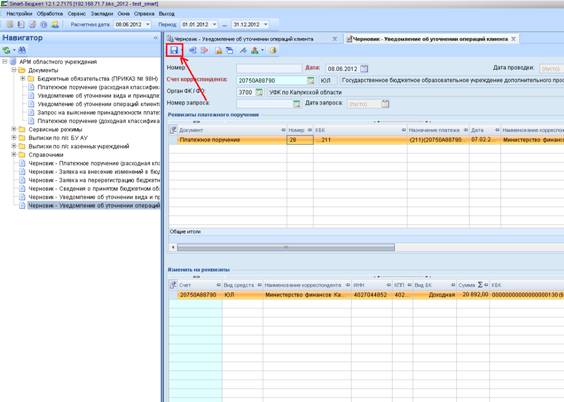The height and width of the screenshot is (402, 564).
Task: Click the Номер запроса input field
Action: (x=265, y=104)
